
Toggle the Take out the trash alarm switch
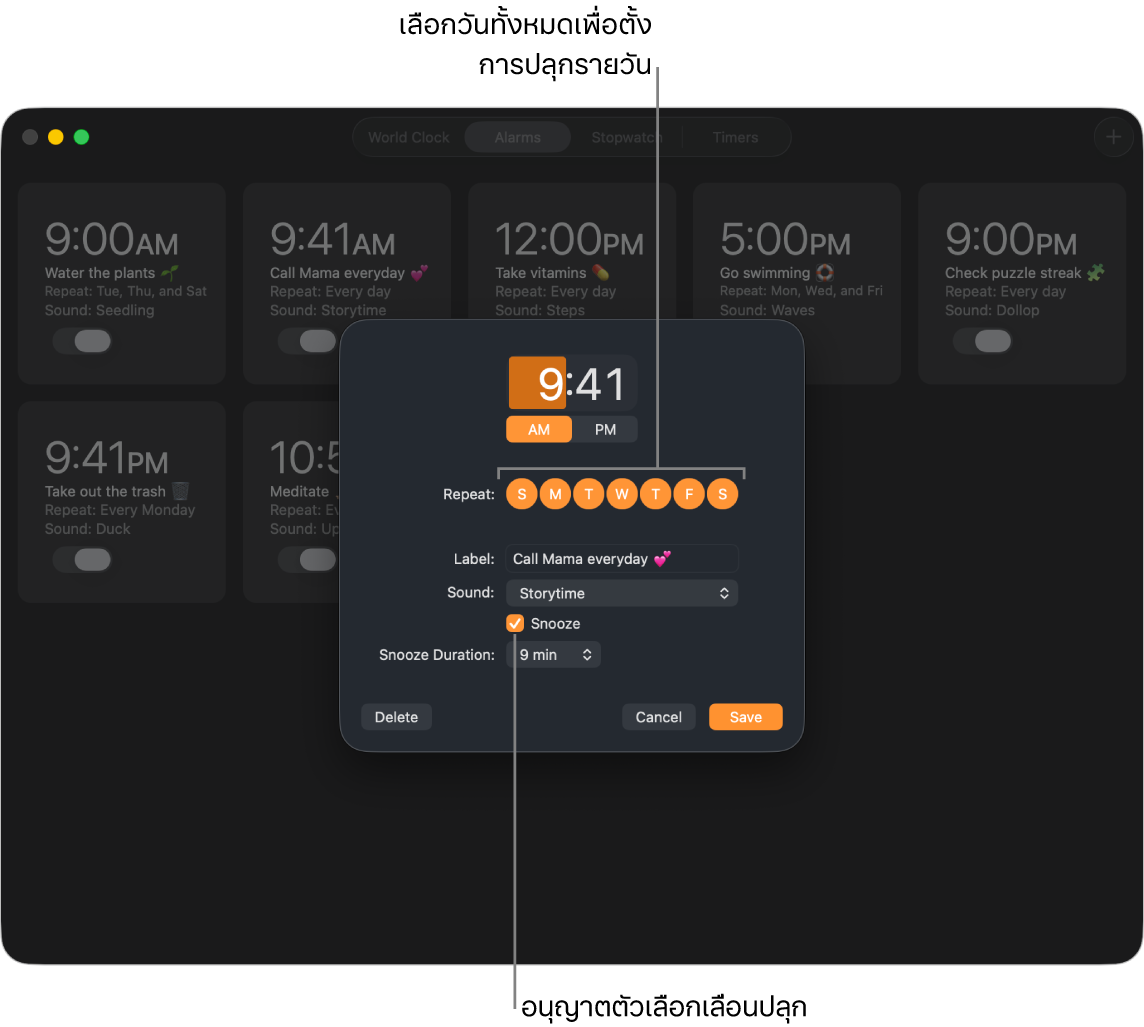(82, 559)
